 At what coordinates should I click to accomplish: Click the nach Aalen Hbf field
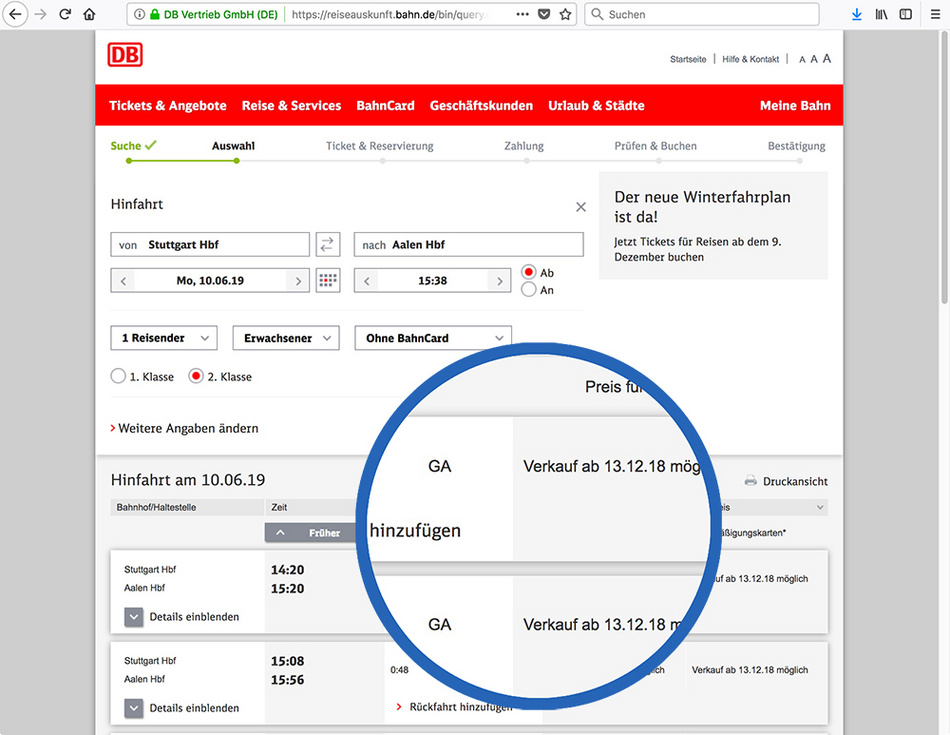[468, 244]
